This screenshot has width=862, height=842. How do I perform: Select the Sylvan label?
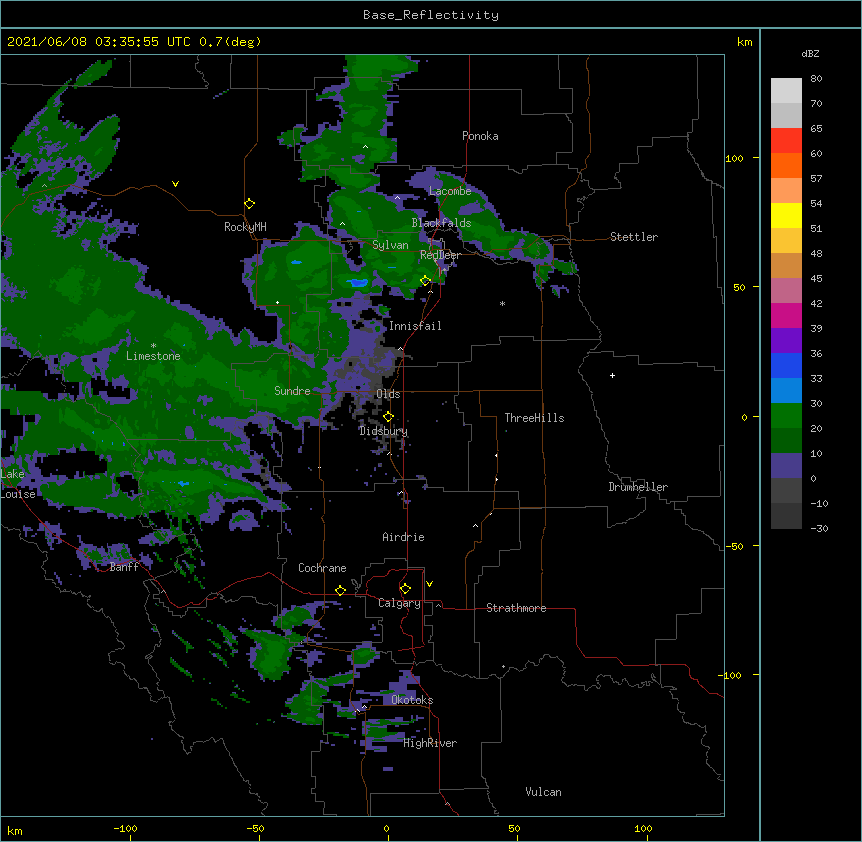tap(390, 245)
